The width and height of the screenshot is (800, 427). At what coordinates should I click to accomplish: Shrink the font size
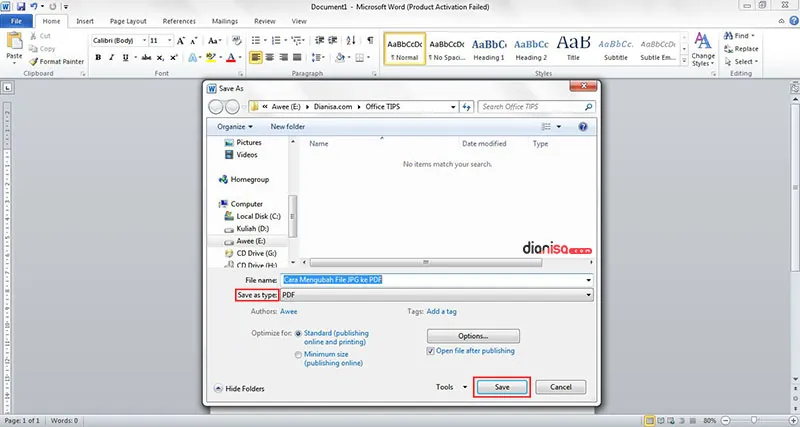[194, 41]
